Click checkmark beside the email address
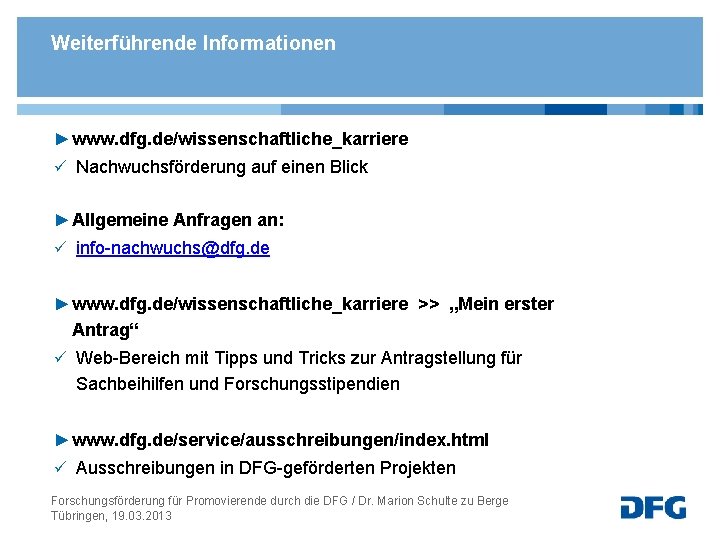 60,247
